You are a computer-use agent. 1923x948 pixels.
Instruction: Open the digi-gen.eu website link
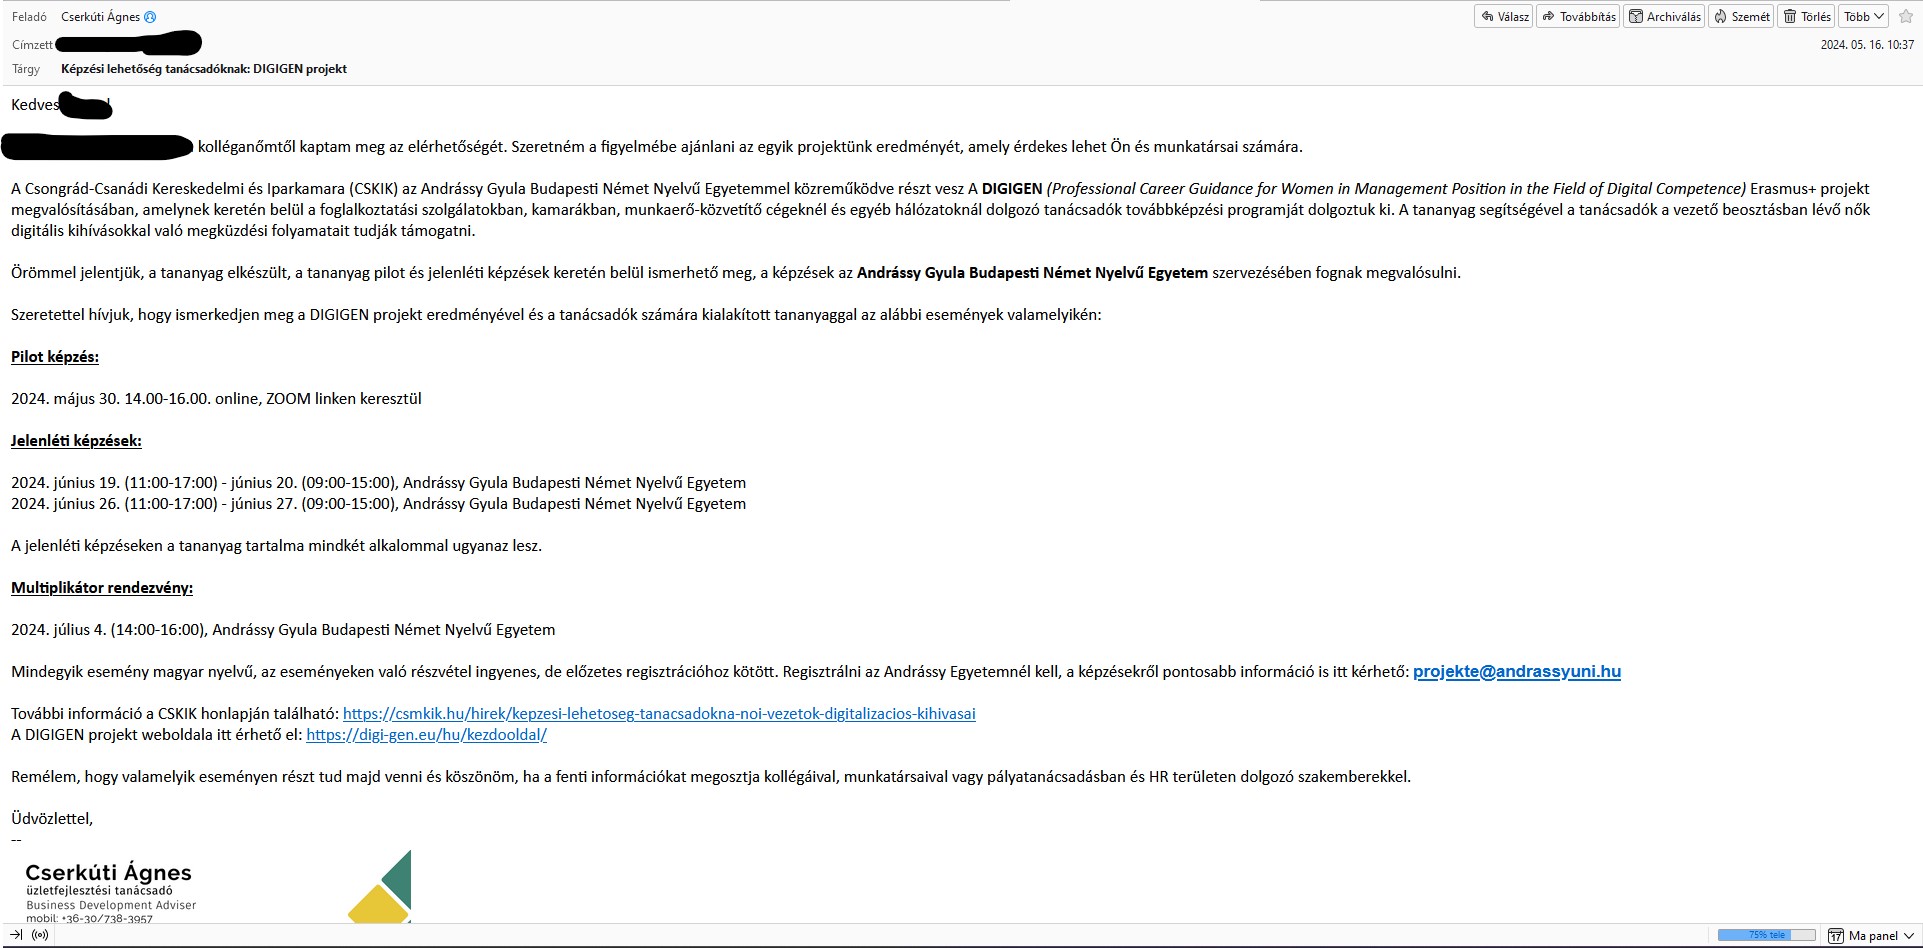point(426,735)
